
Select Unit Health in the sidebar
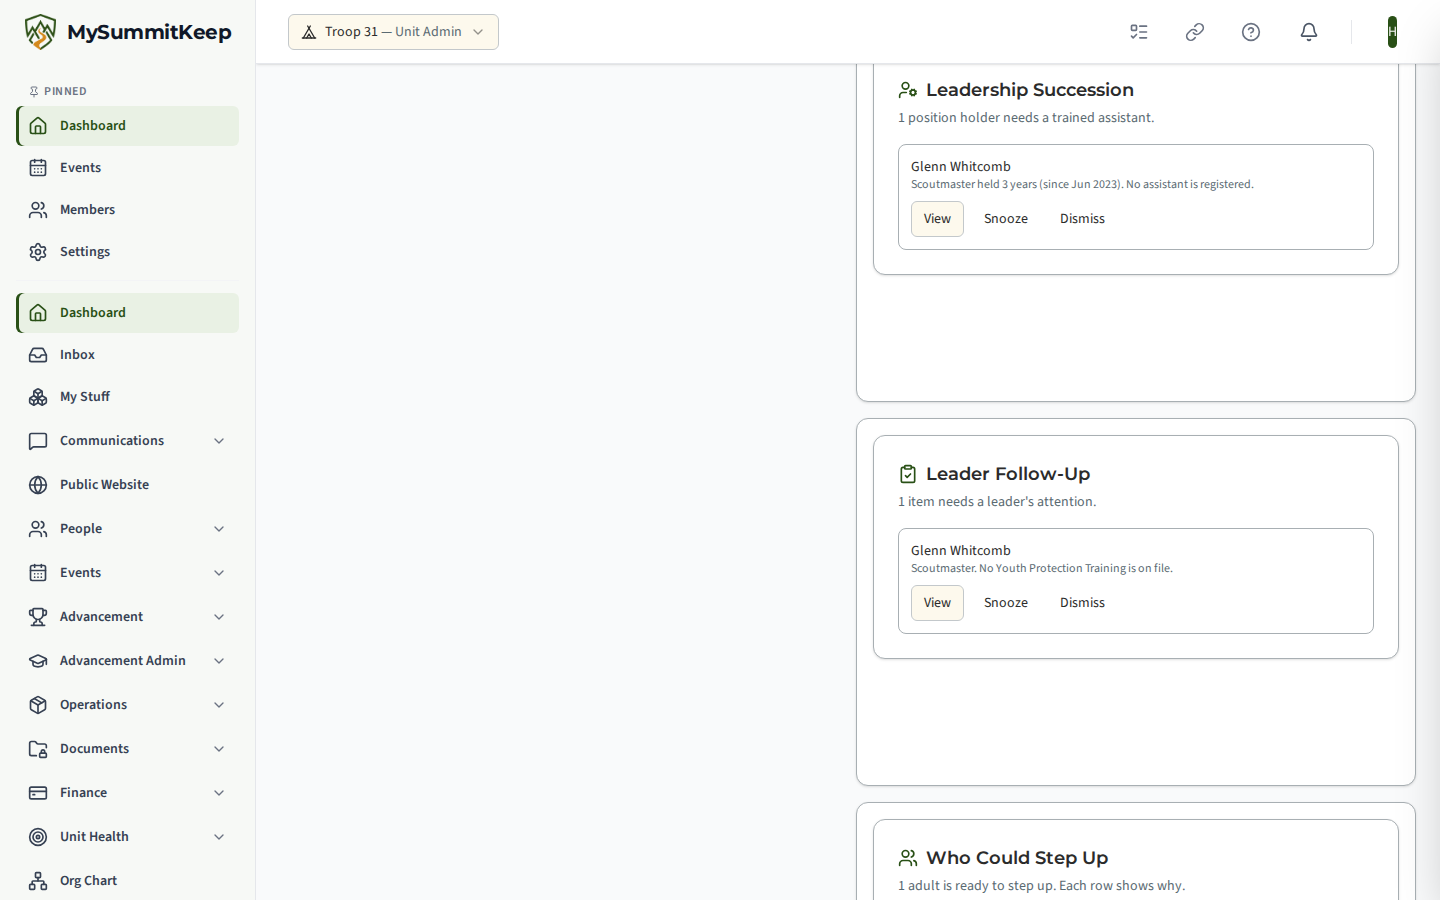(x=127, y=837)
